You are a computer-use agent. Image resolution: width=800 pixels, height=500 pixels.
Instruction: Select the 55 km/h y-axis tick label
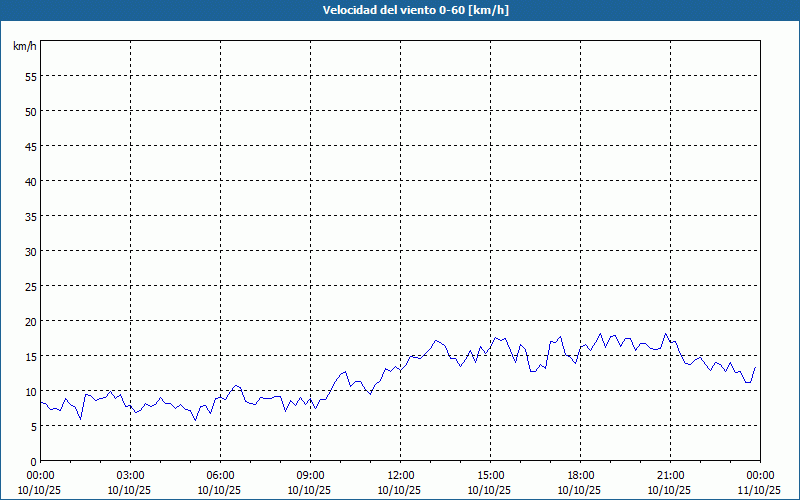coord(30,76)
